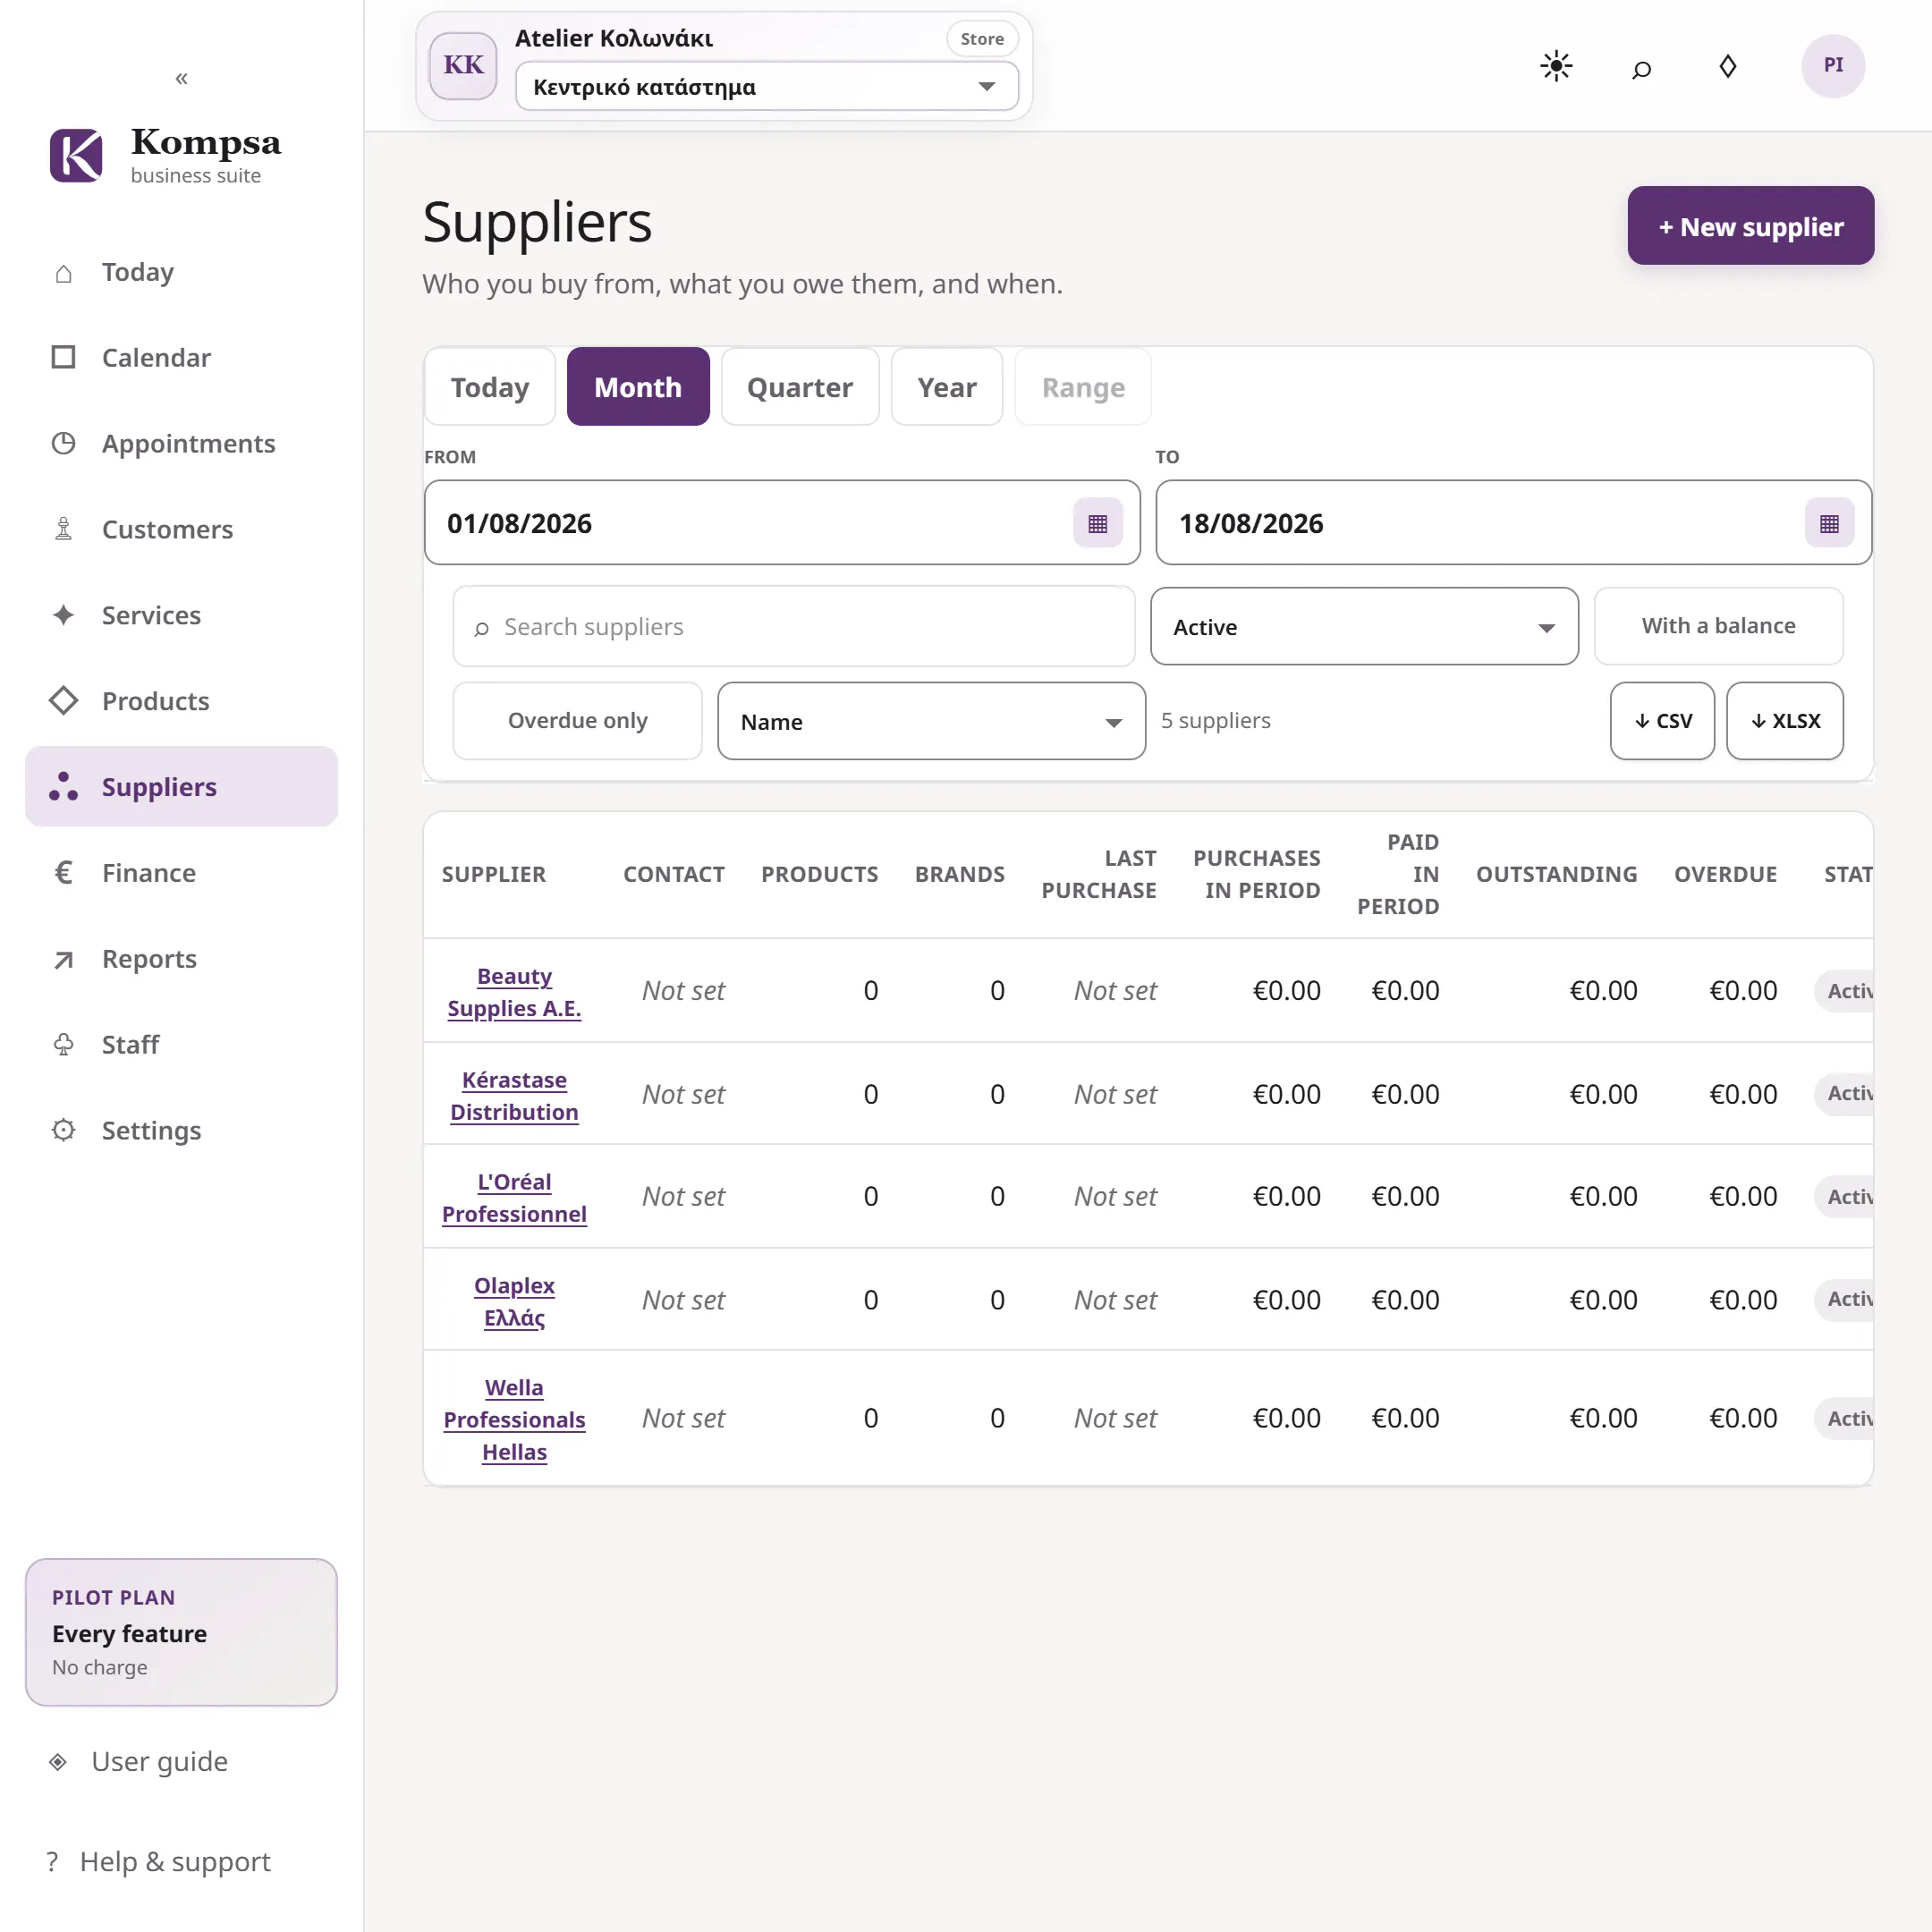Image resolution: width=1932 pixels, height=1932 pixels.
Task: Select the Month period tab
Action: pos(638,387)
